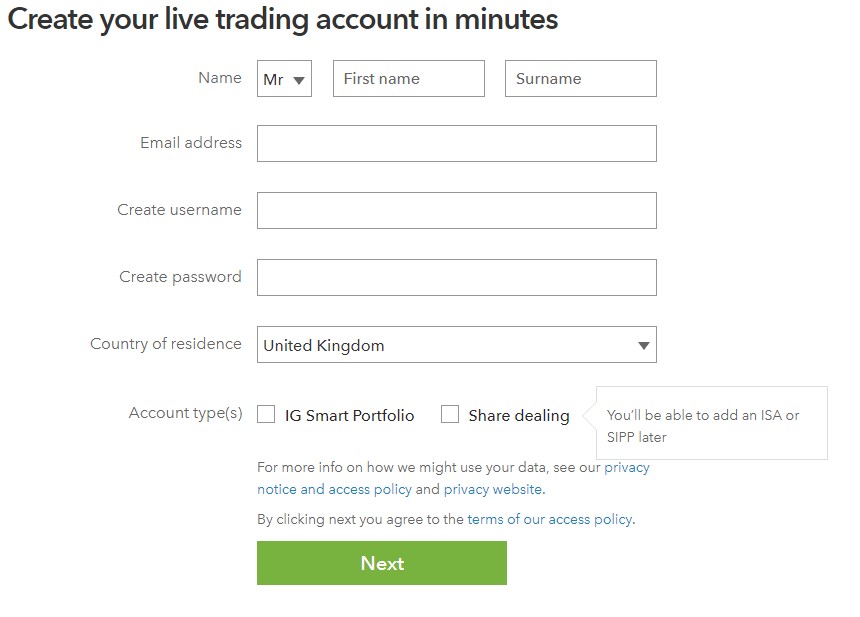
Task: Click the Account type(s) label
Action: point(185,412)
